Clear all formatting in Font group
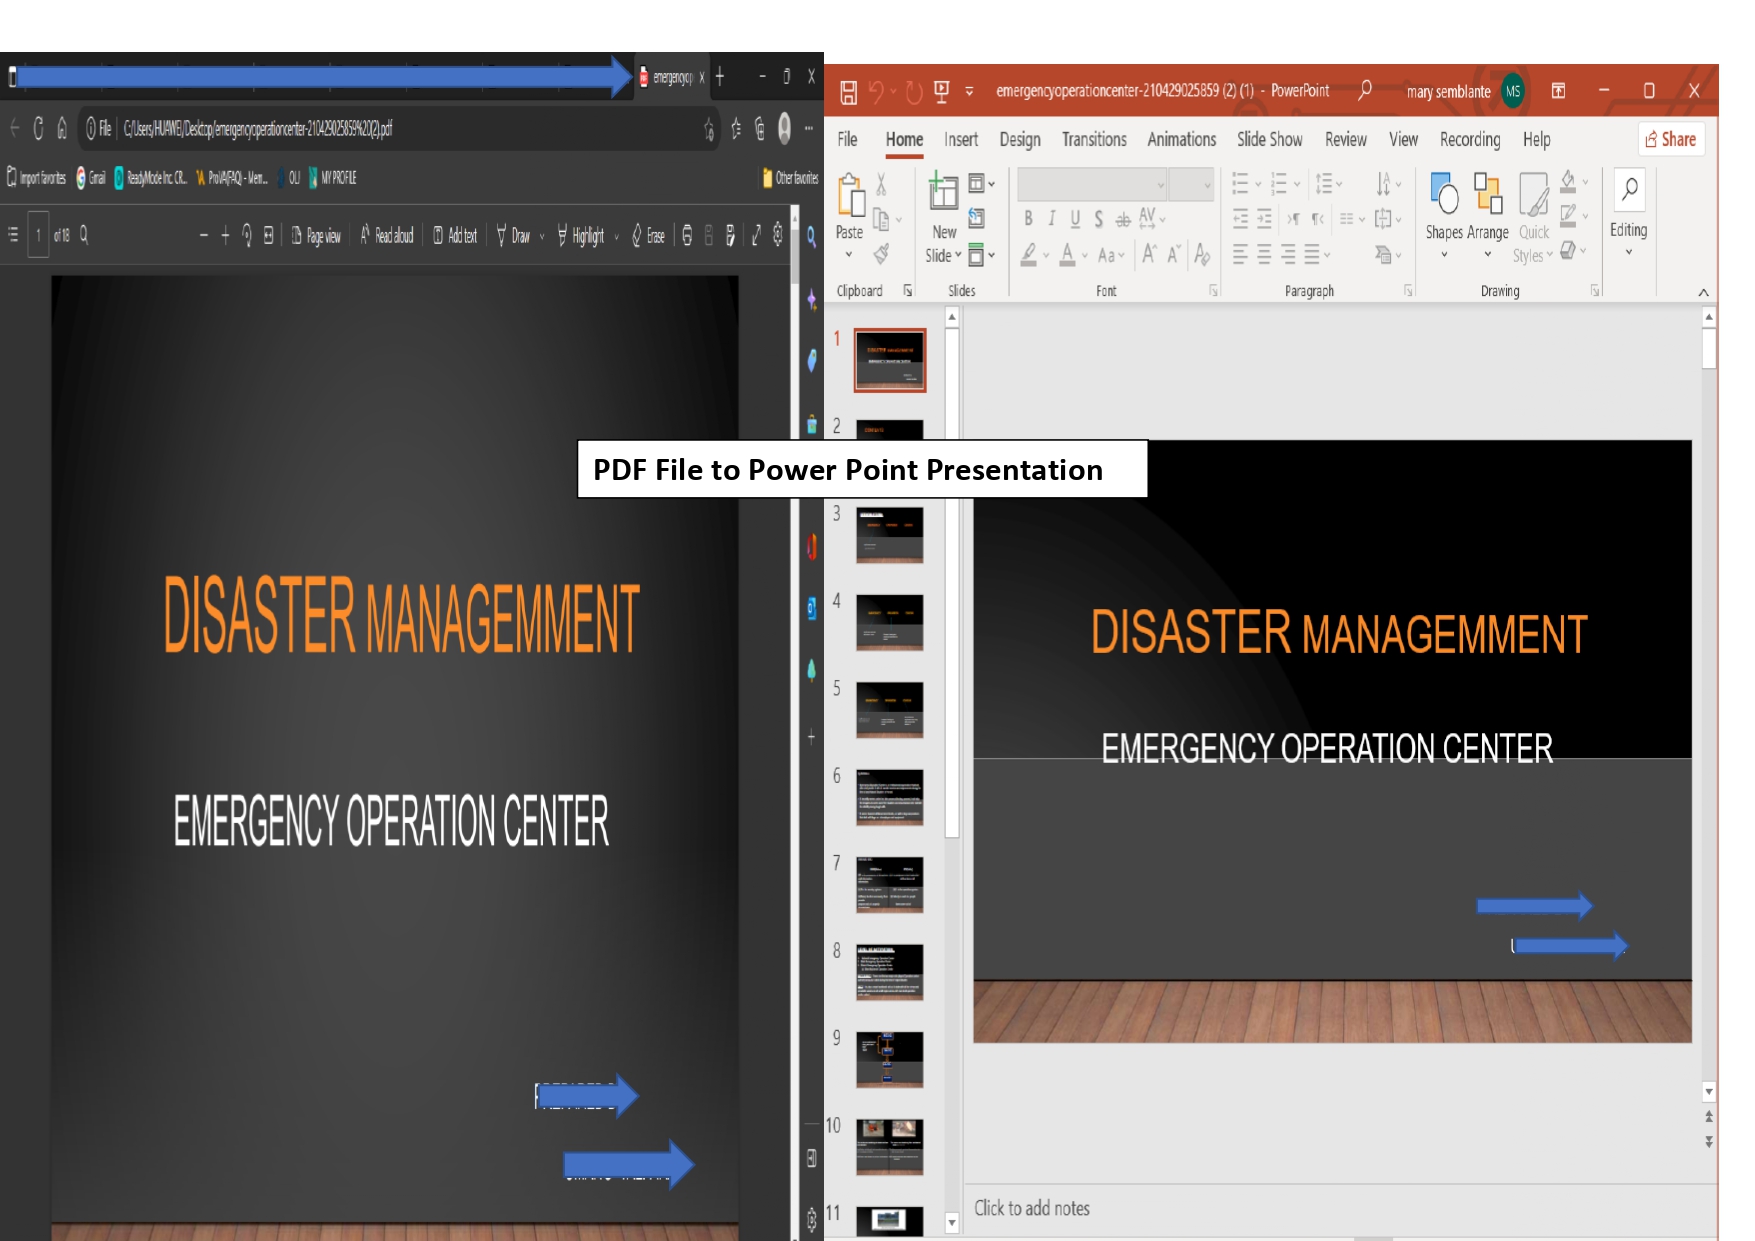Image resolution: width=1755 pixels, height=1241 pixels. pos(1202,254)
